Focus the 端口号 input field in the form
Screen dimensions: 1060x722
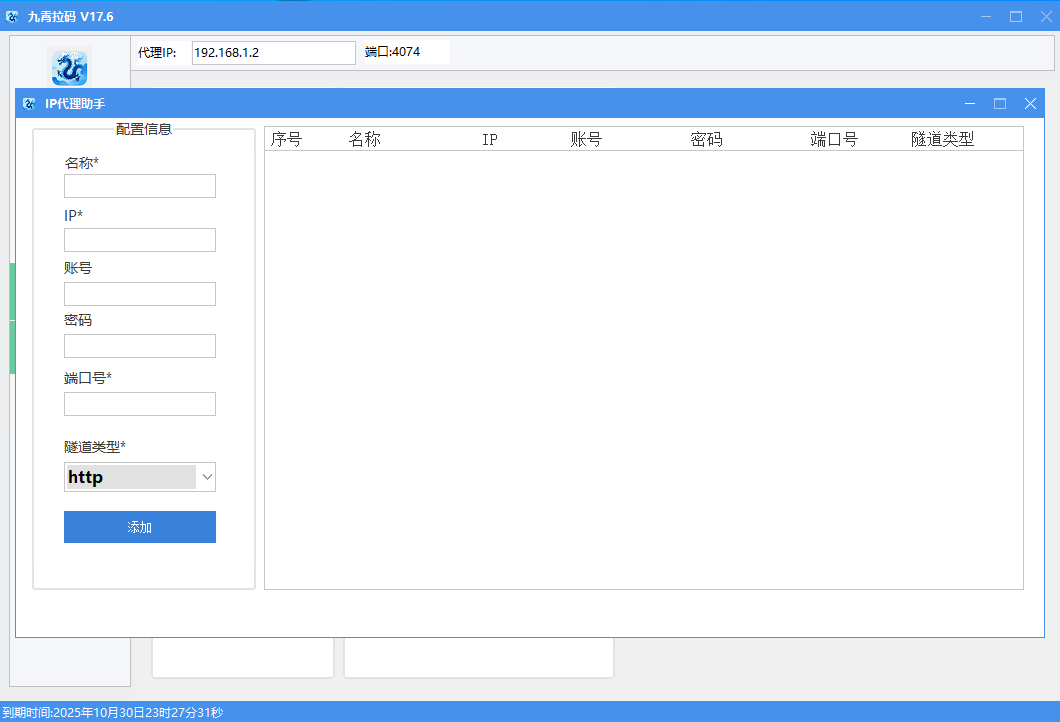140,404
